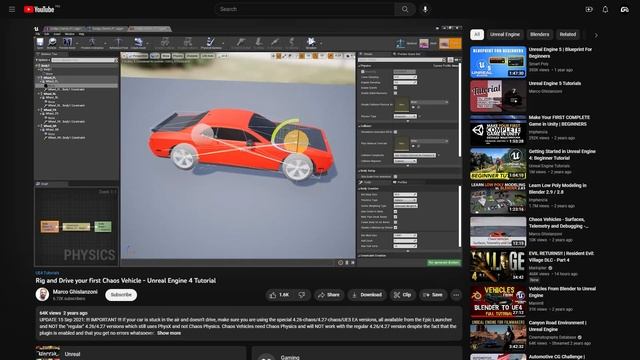
Task: Click the video player showing the red car
Action: 248,146
